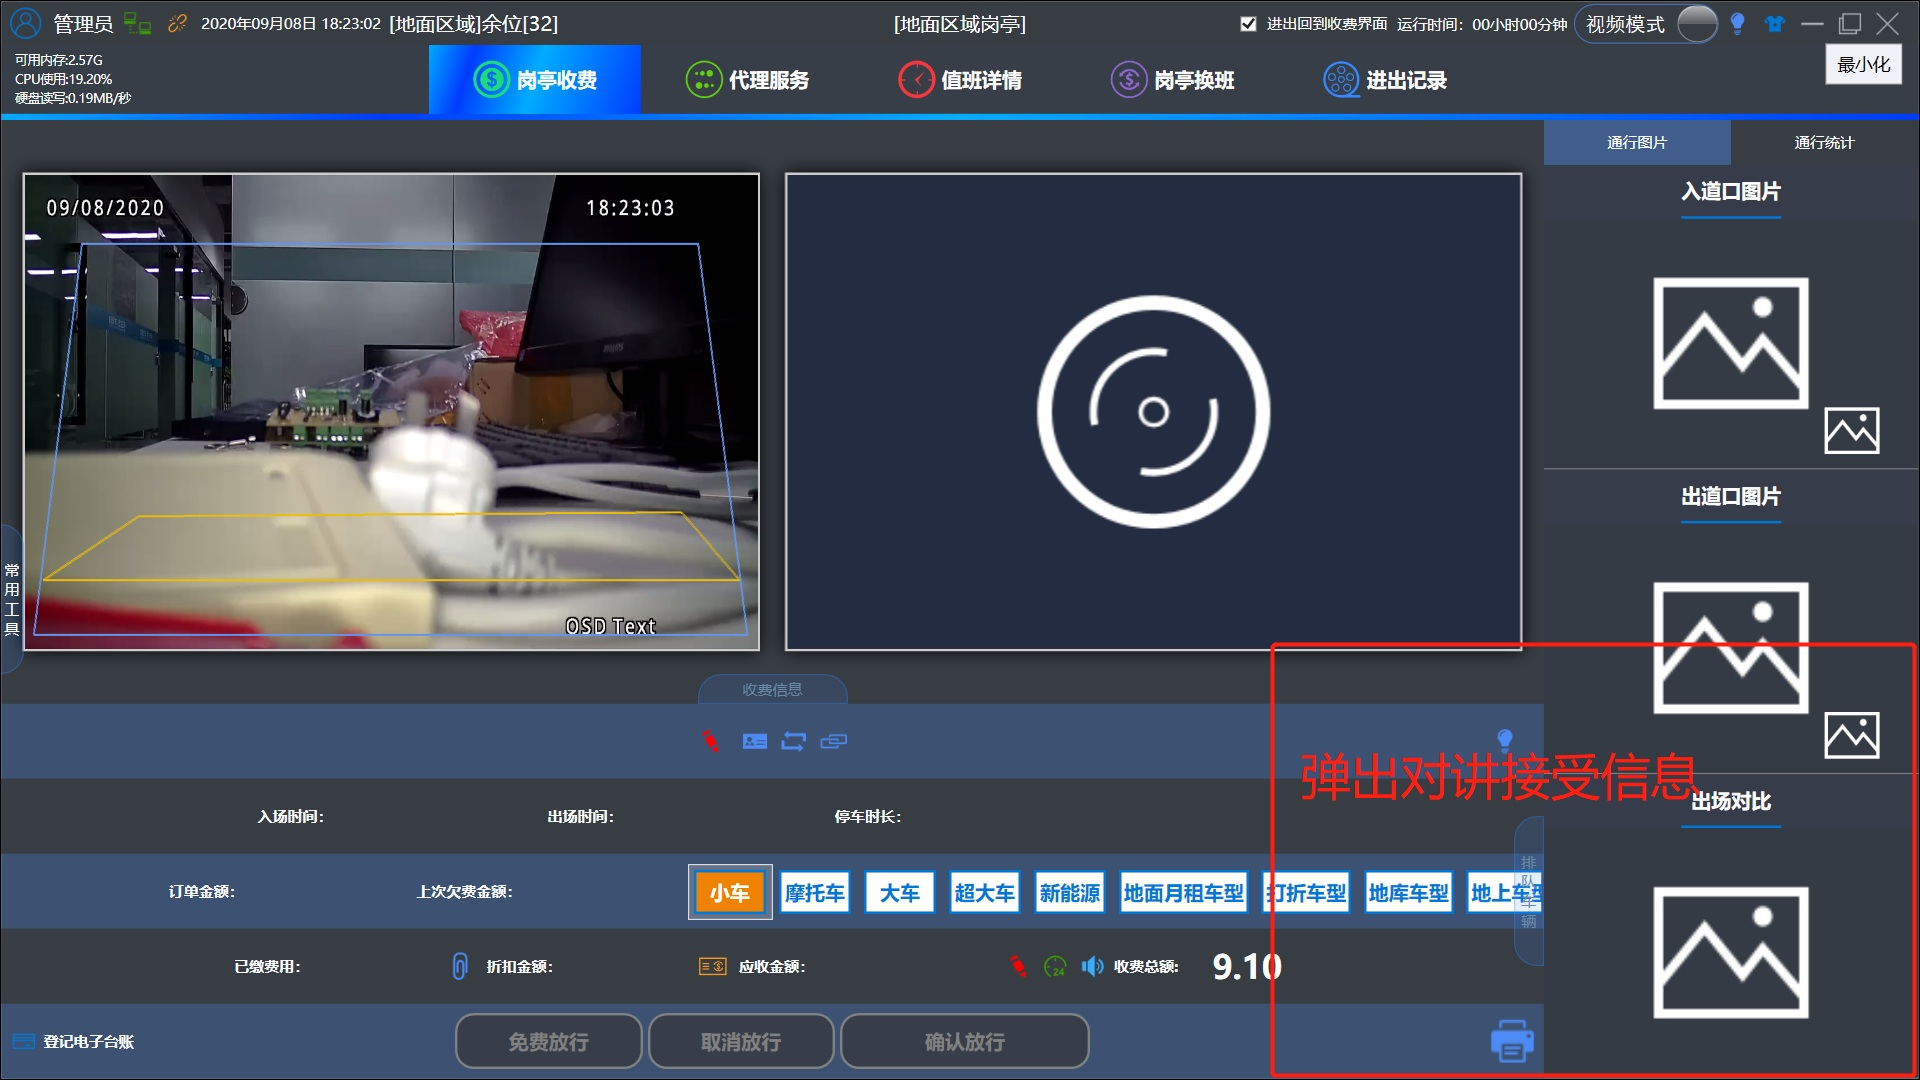Viewport: 1920px width, 1080px height.
Task: Open 值班详情 tab
Action: click(960, 80)
